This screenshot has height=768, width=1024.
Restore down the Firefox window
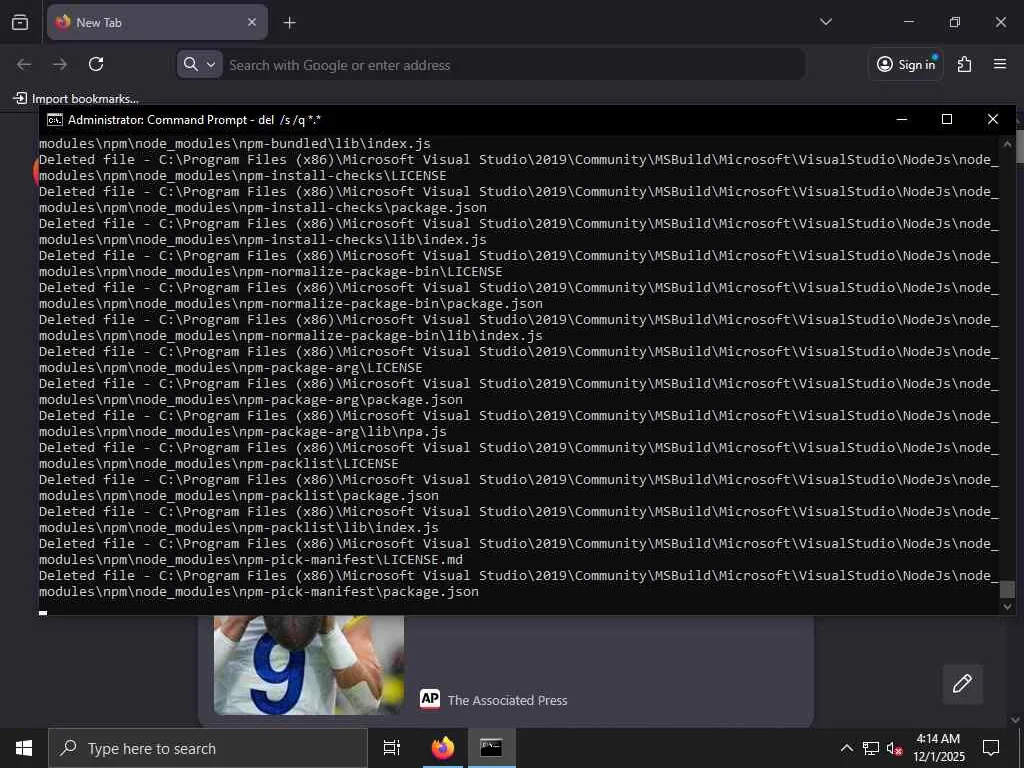point(955,22)
